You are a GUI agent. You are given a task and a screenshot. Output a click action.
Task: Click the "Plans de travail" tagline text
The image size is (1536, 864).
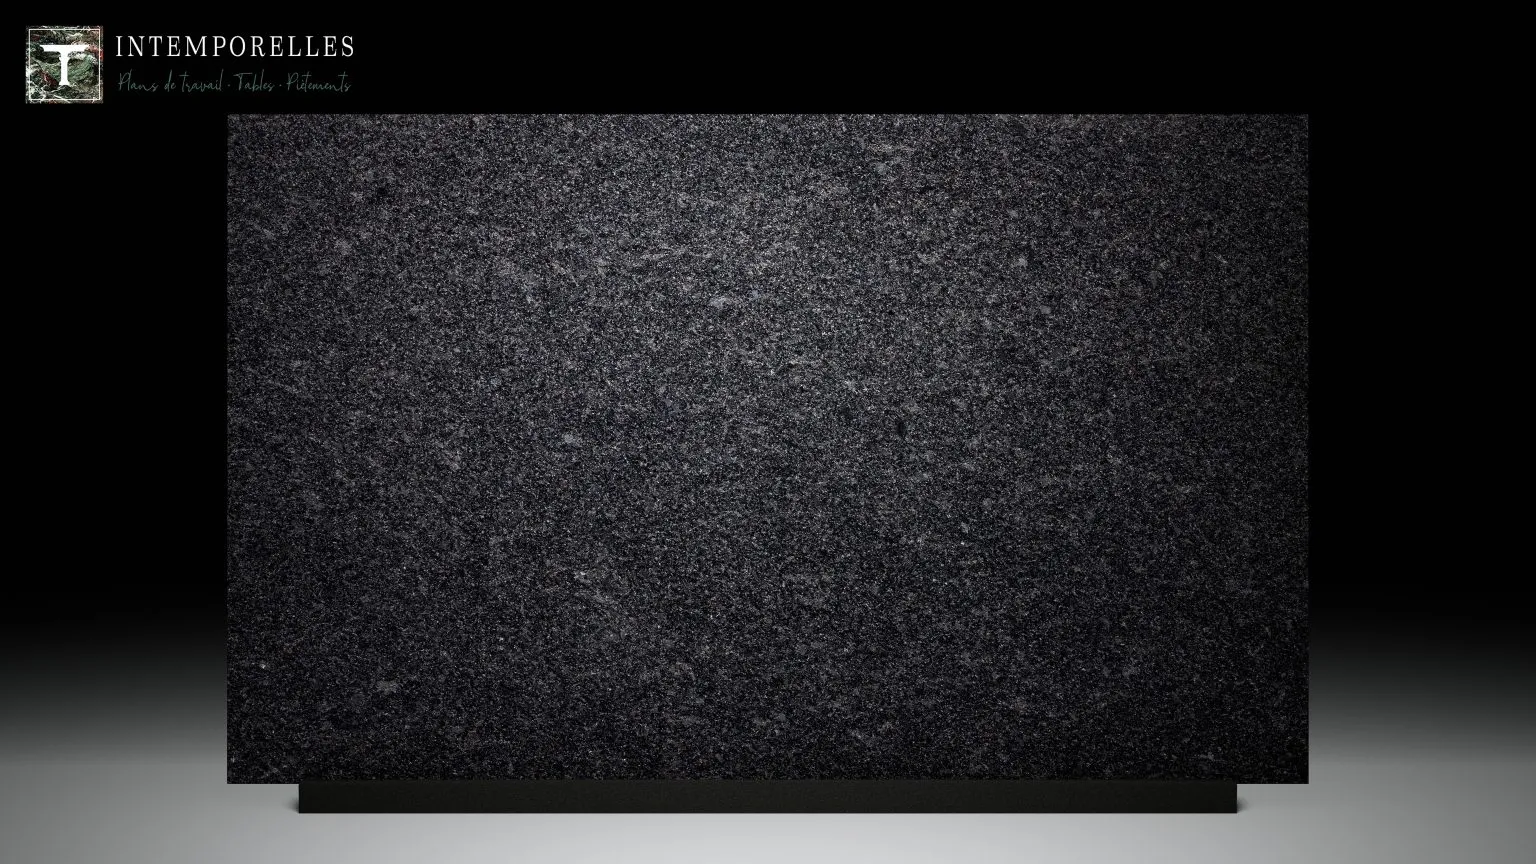170,84
